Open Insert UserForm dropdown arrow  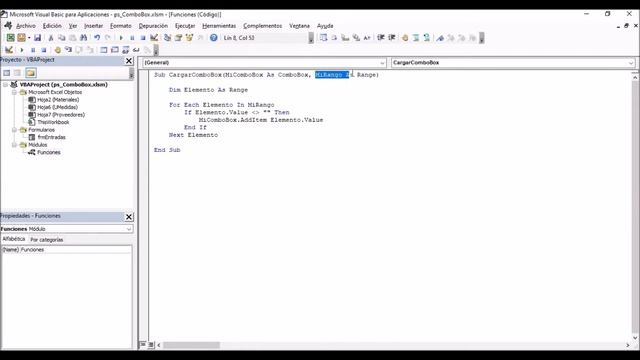click(x=29, y=38)
